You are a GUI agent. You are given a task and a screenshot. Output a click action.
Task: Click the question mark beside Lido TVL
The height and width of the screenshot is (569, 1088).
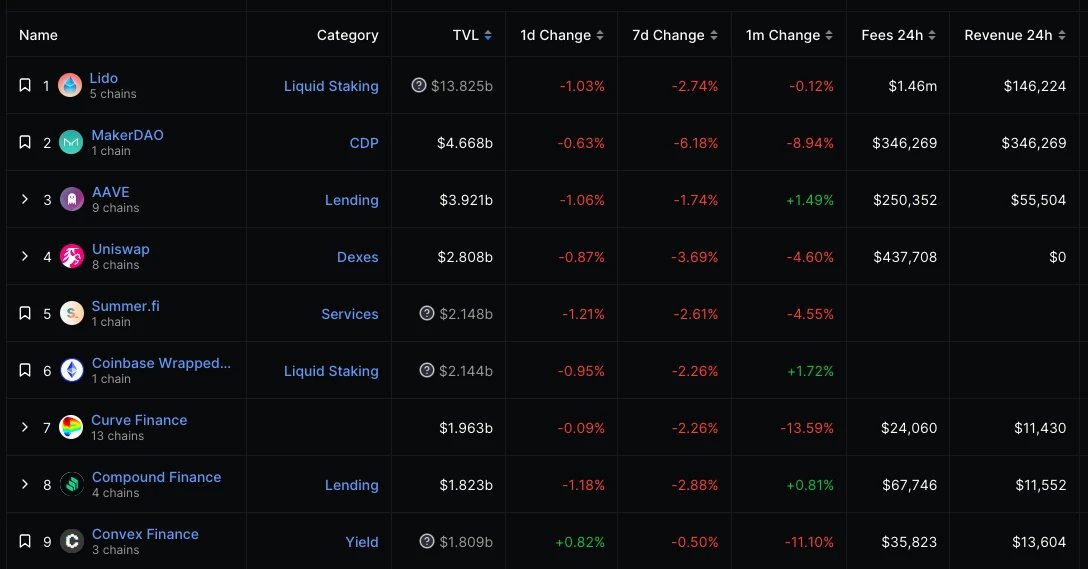419,86
